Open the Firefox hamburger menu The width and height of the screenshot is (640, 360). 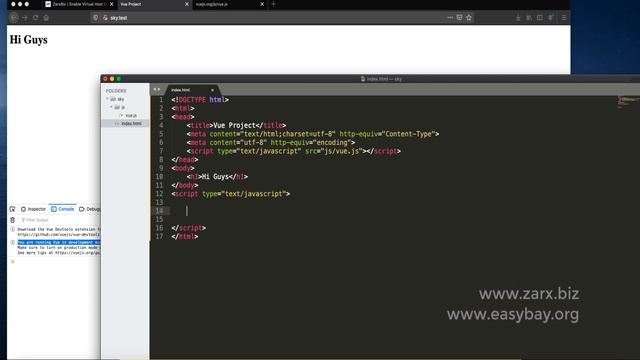pos(564,18)
